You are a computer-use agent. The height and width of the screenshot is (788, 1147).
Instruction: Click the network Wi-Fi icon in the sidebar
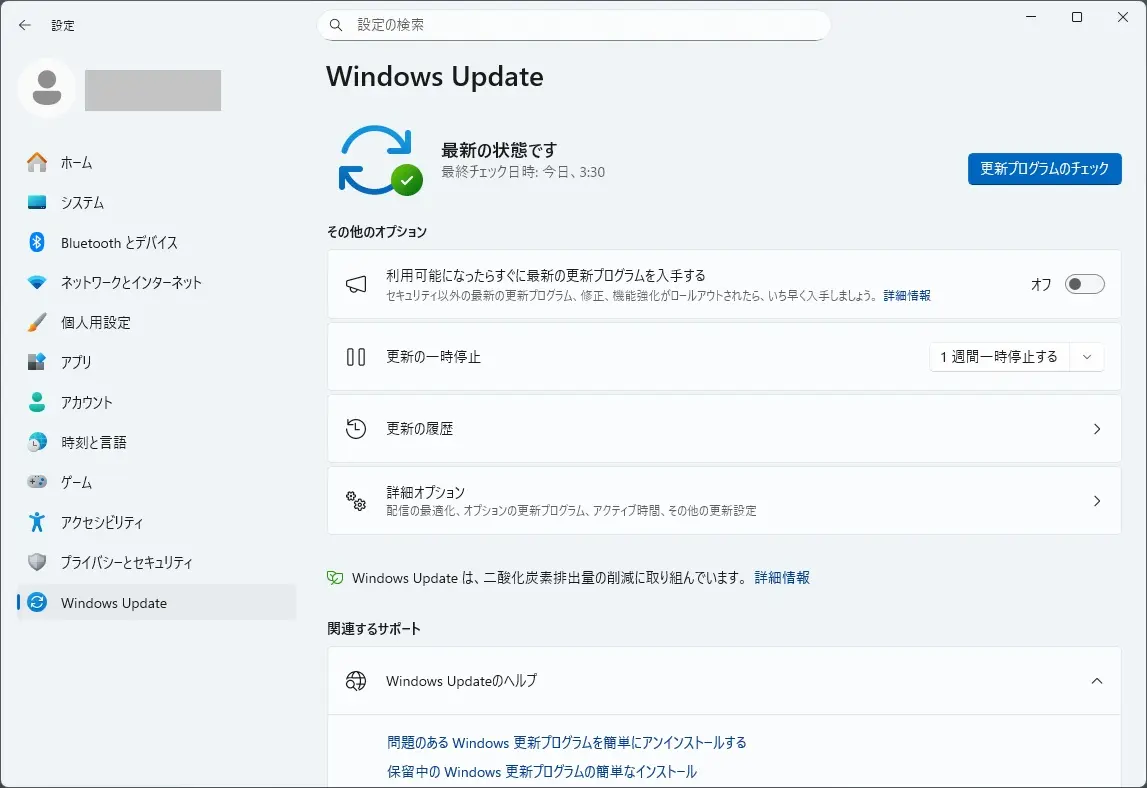point(37,282)
